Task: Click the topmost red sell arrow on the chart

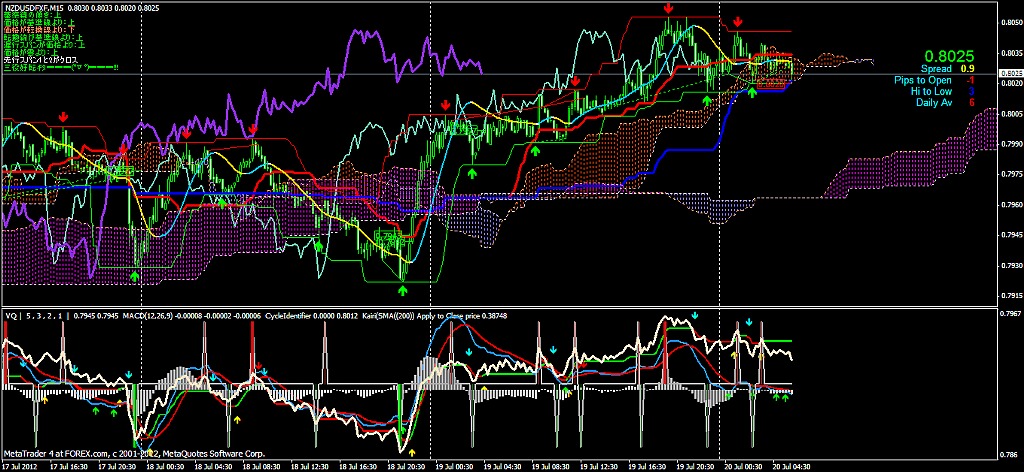Action: [x=668, y=9]
